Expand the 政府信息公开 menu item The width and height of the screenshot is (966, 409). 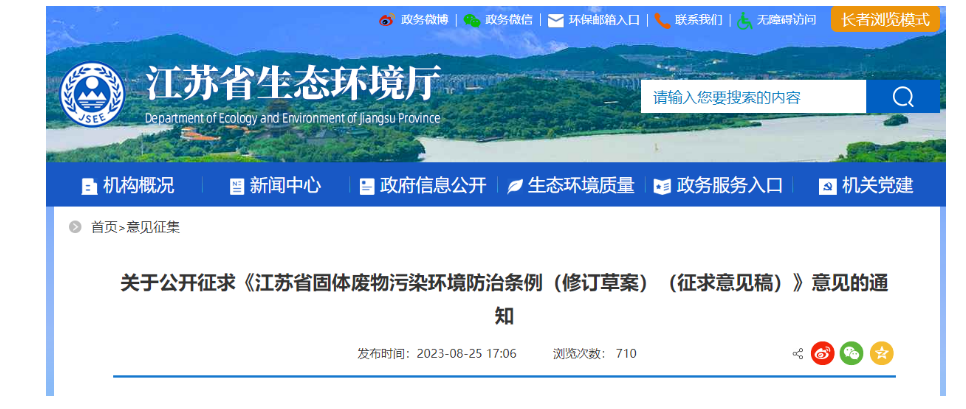[x=422, y=186]
